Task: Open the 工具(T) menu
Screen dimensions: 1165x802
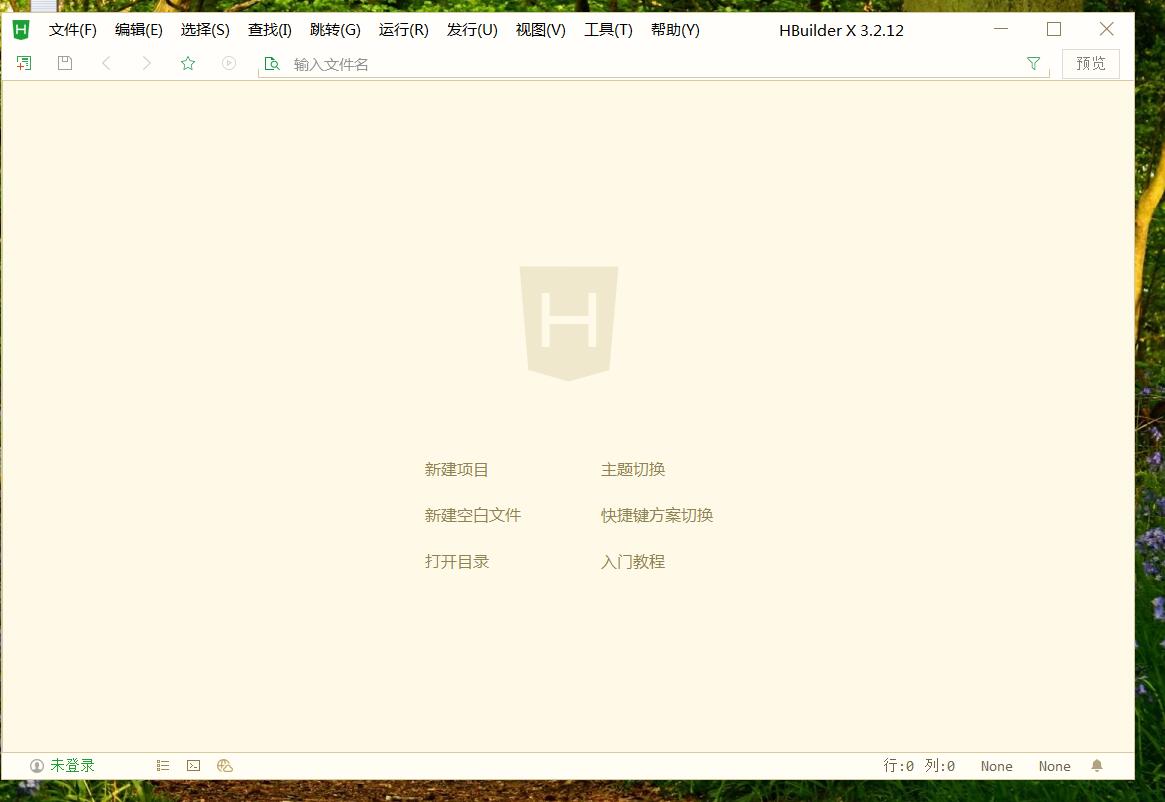Action: click(608, 30)
